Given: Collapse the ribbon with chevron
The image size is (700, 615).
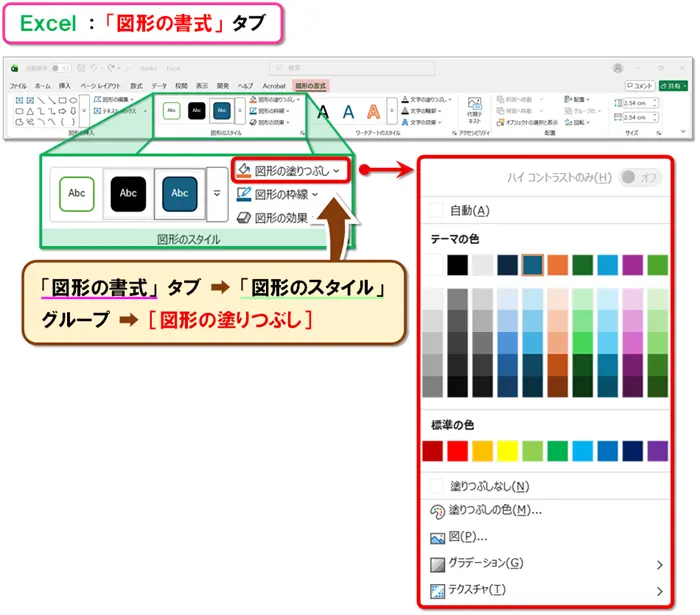Looking at the screenshot, I should tap(683, 131).
